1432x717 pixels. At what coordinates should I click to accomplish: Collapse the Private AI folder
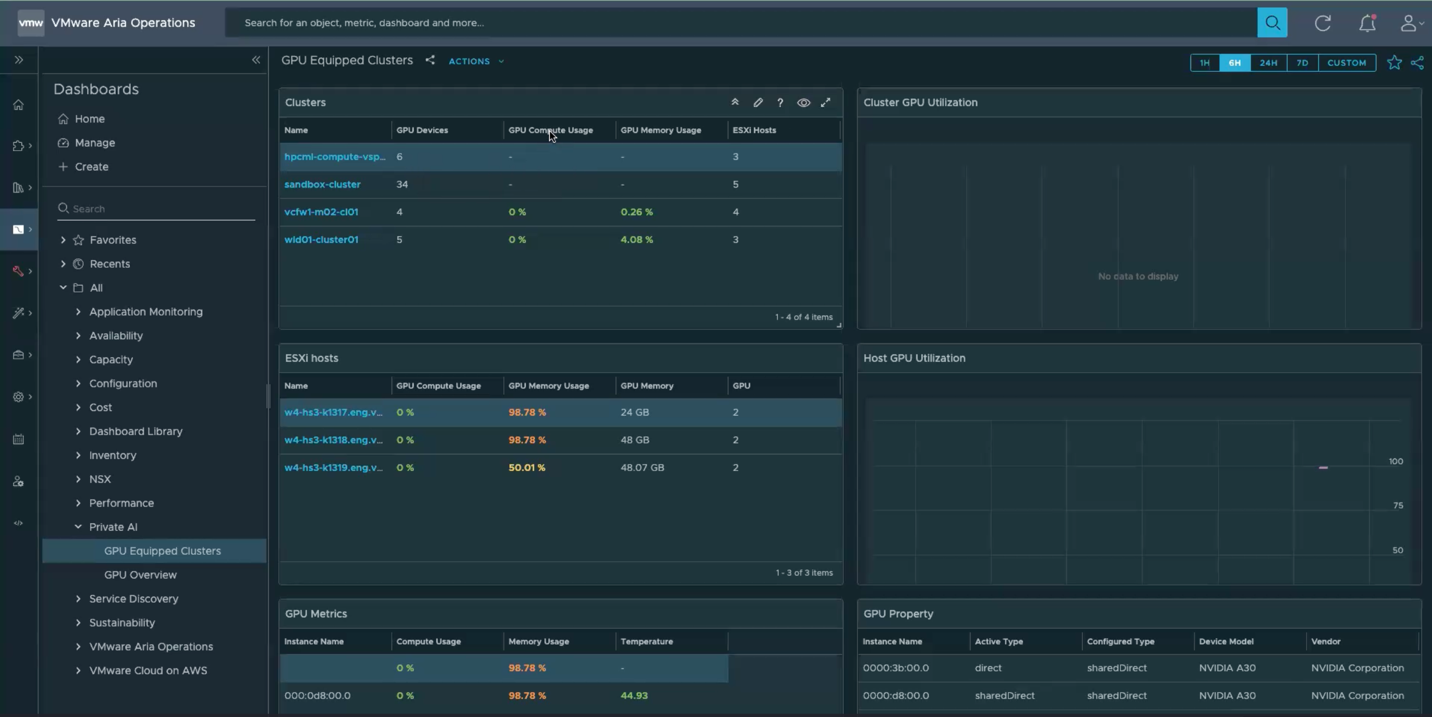78,527
